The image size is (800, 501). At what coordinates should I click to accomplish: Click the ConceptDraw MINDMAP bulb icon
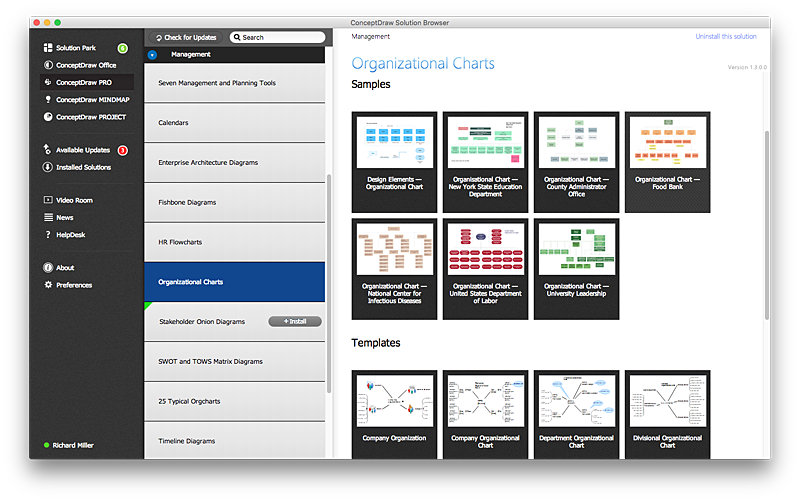tap(48, 99)
